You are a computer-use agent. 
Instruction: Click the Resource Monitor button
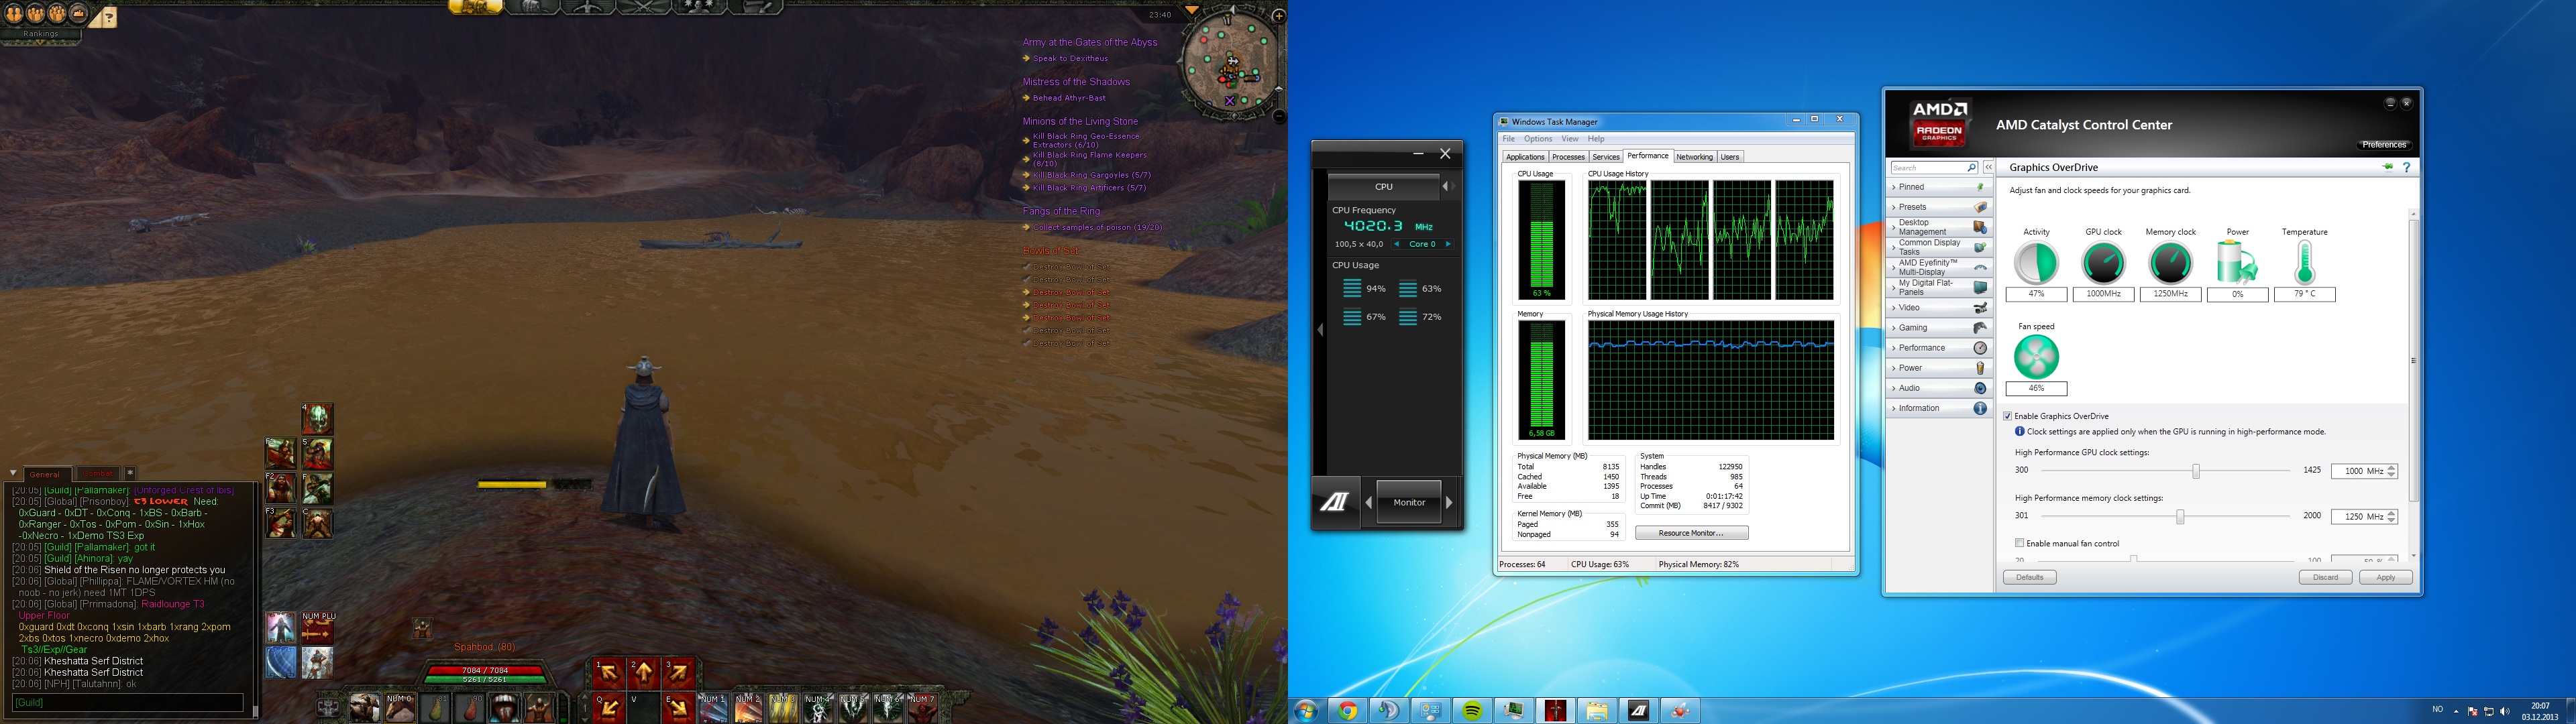point(1691,533)
